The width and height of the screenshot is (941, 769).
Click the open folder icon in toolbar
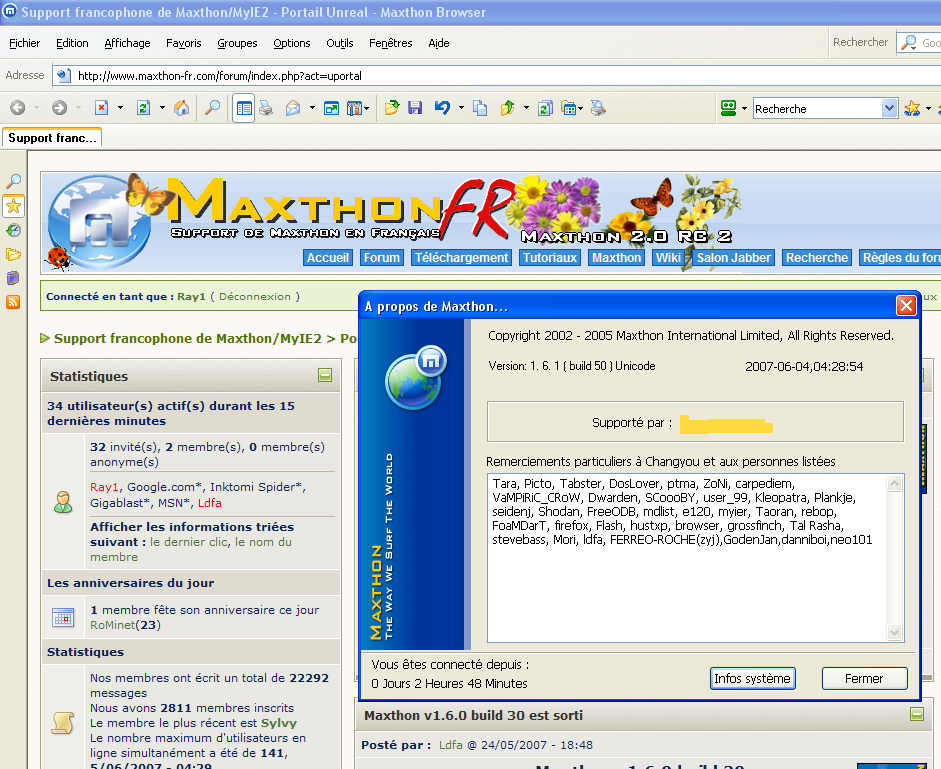392,108
